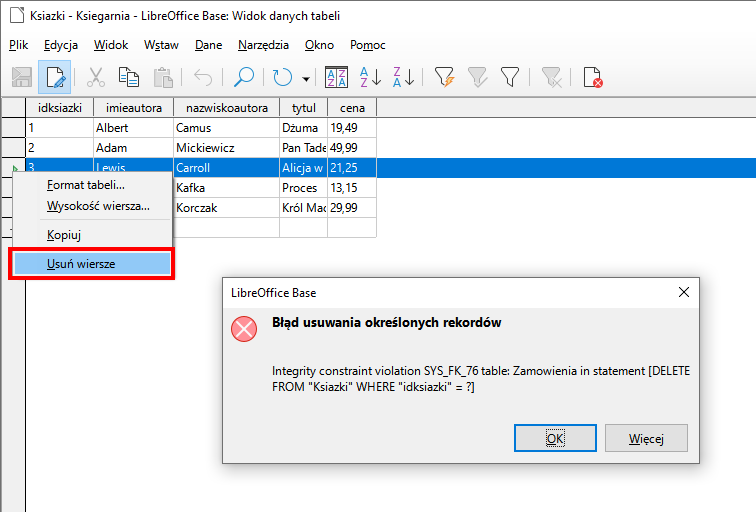Select the cell containing Korczak
Screen dimensions: 756x512
tap(227, 208)
